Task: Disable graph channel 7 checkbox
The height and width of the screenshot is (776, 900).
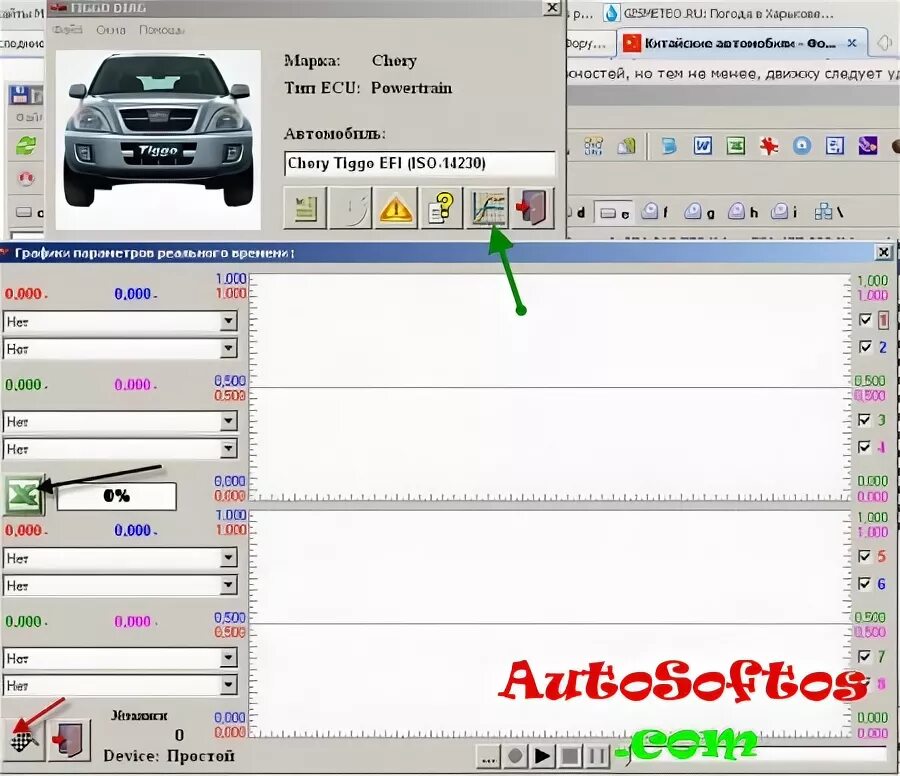Action: click(x=864, y=656)
